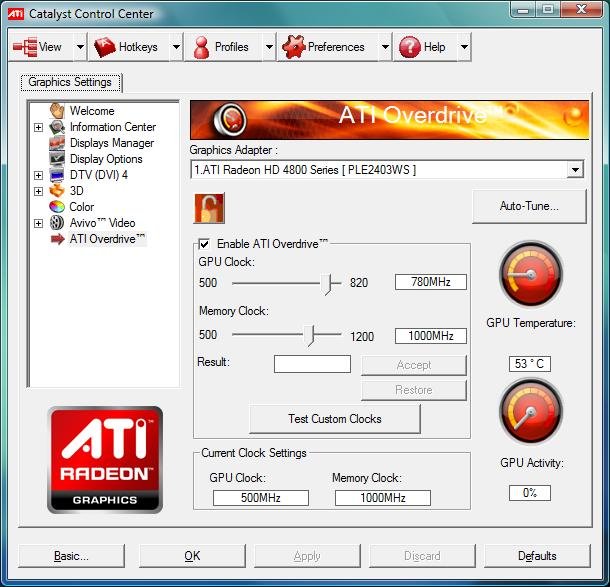Open the Graphics Adapter dropdown list
This screenshot has height=587, width=610.
(574, 170)
